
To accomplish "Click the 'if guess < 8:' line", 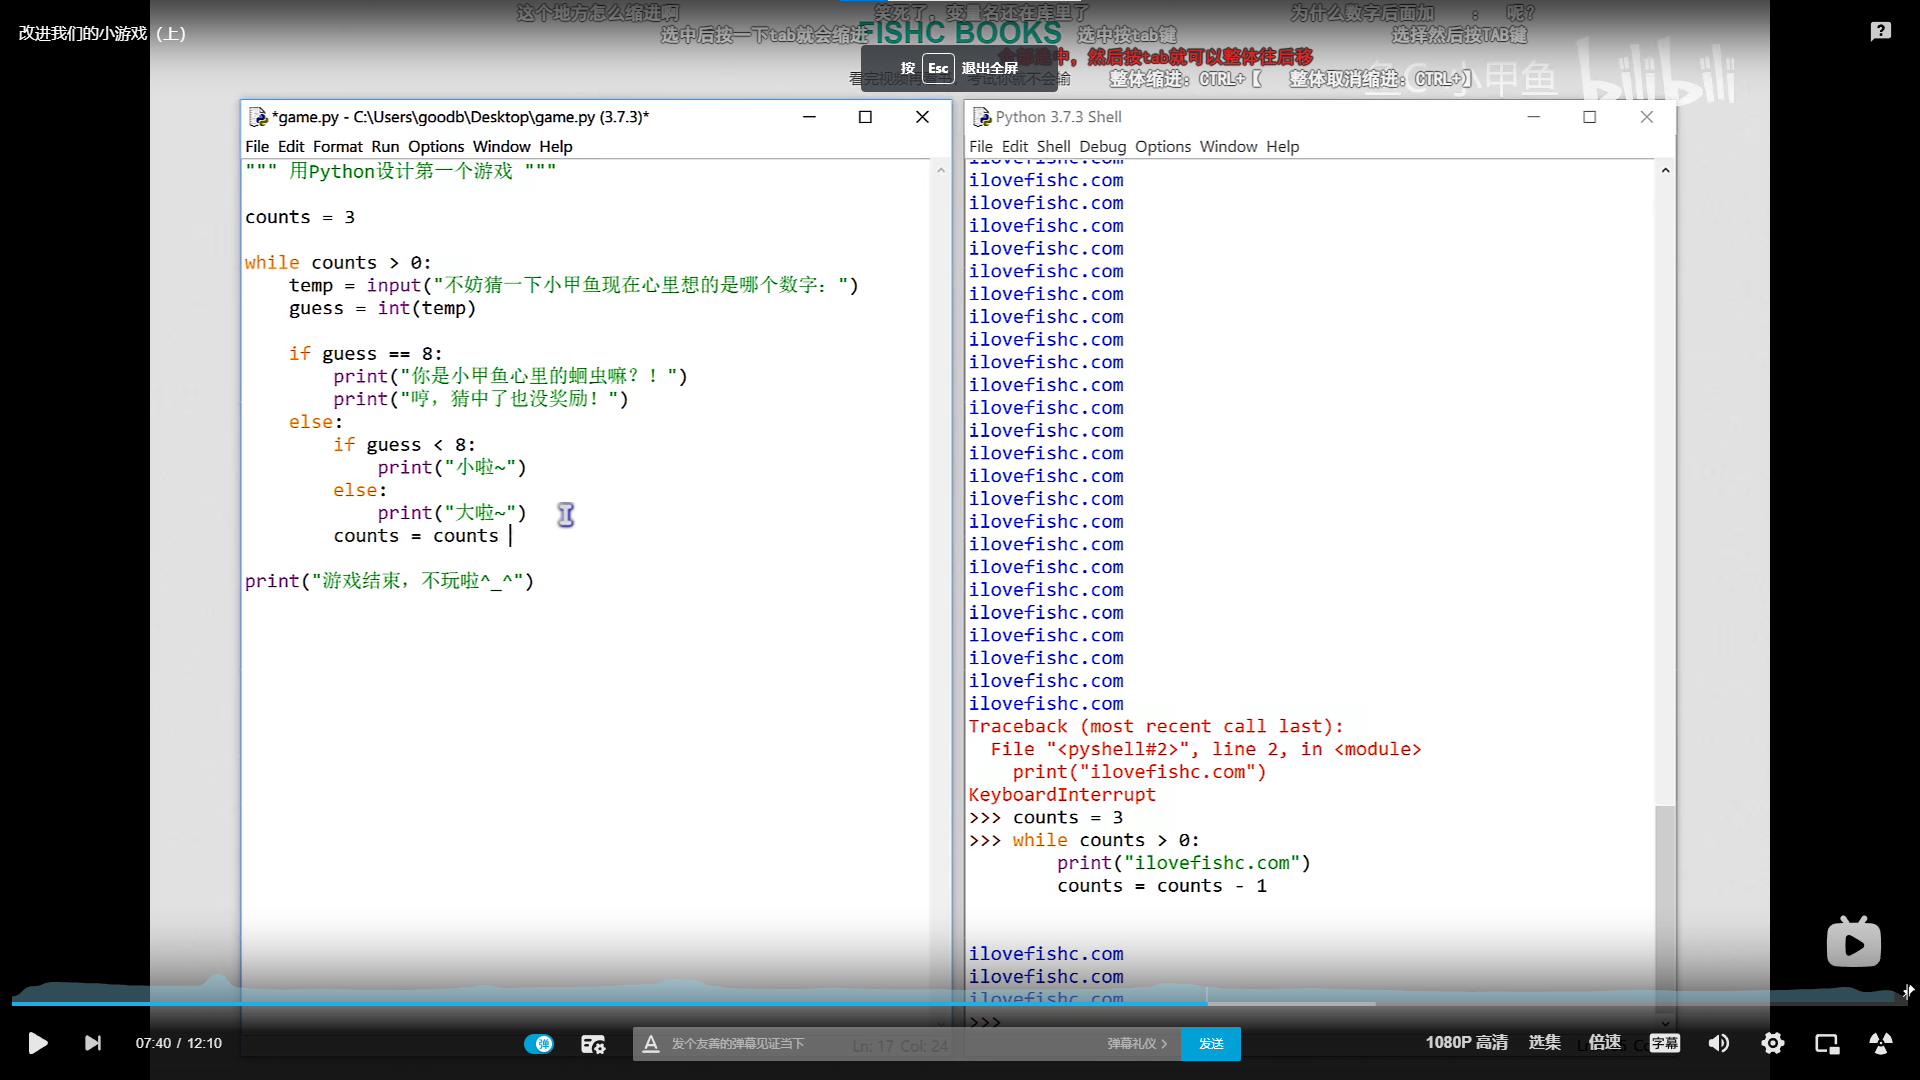I will [405, 444].
